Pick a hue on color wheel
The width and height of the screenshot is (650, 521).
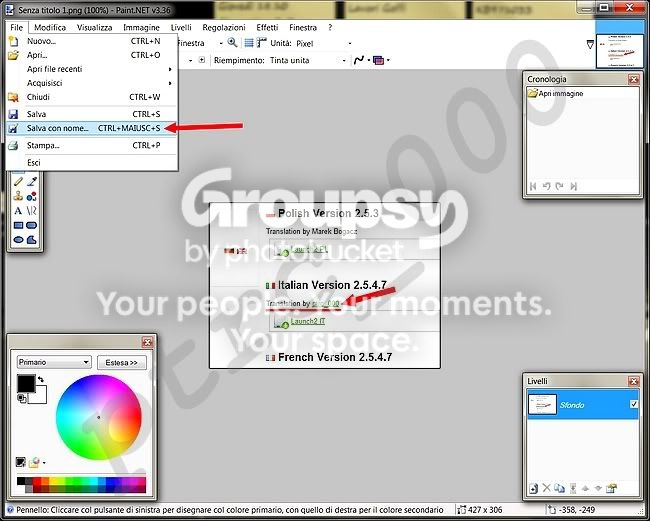[99, 417]
